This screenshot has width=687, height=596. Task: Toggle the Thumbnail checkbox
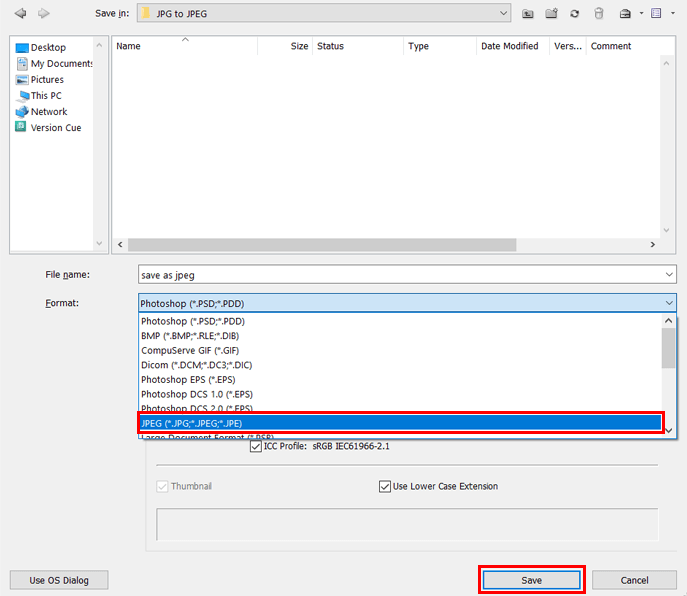tap(163, 487)
